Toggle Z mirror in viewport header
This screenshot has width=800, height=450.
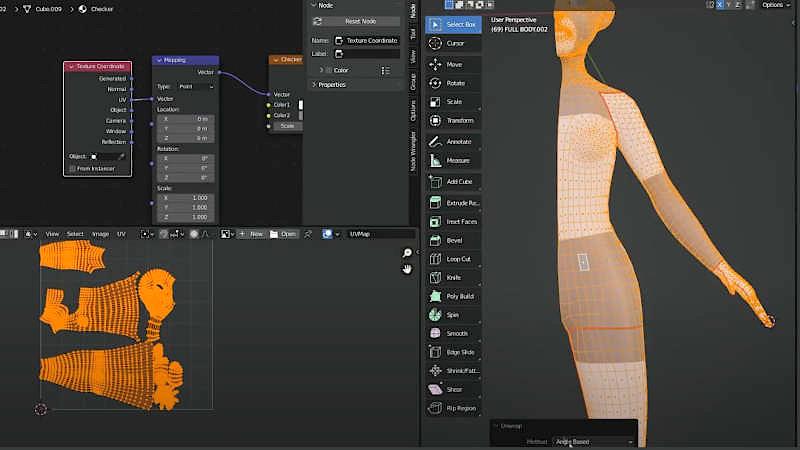point(738,5)
